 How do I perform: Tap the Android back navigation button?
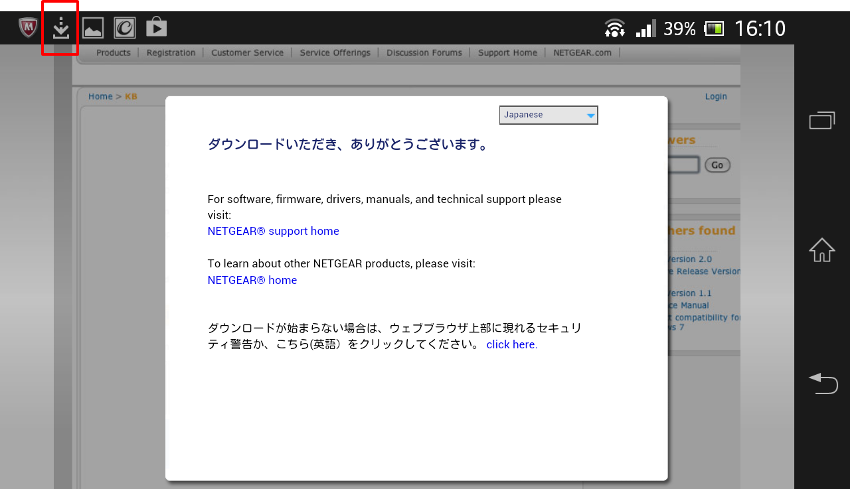pos(823,383)
